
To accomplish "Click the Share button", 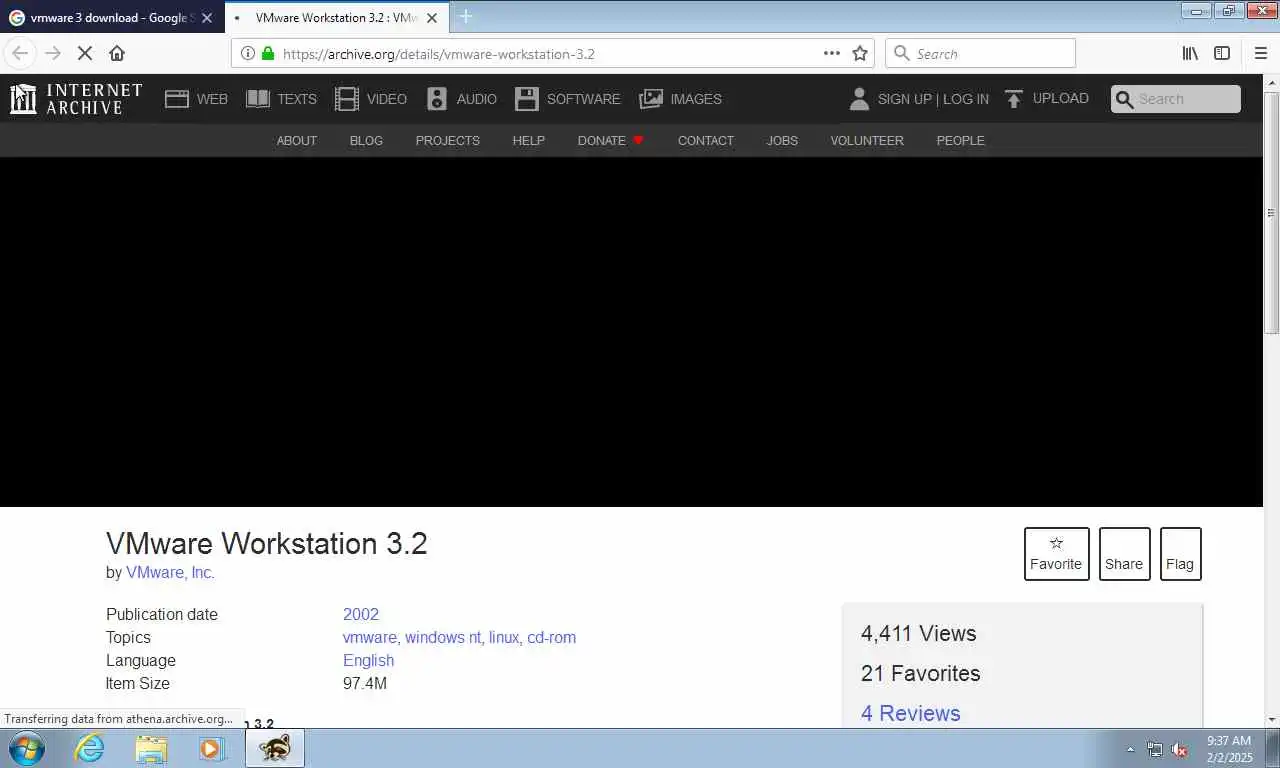I will tap(1125, 554).
